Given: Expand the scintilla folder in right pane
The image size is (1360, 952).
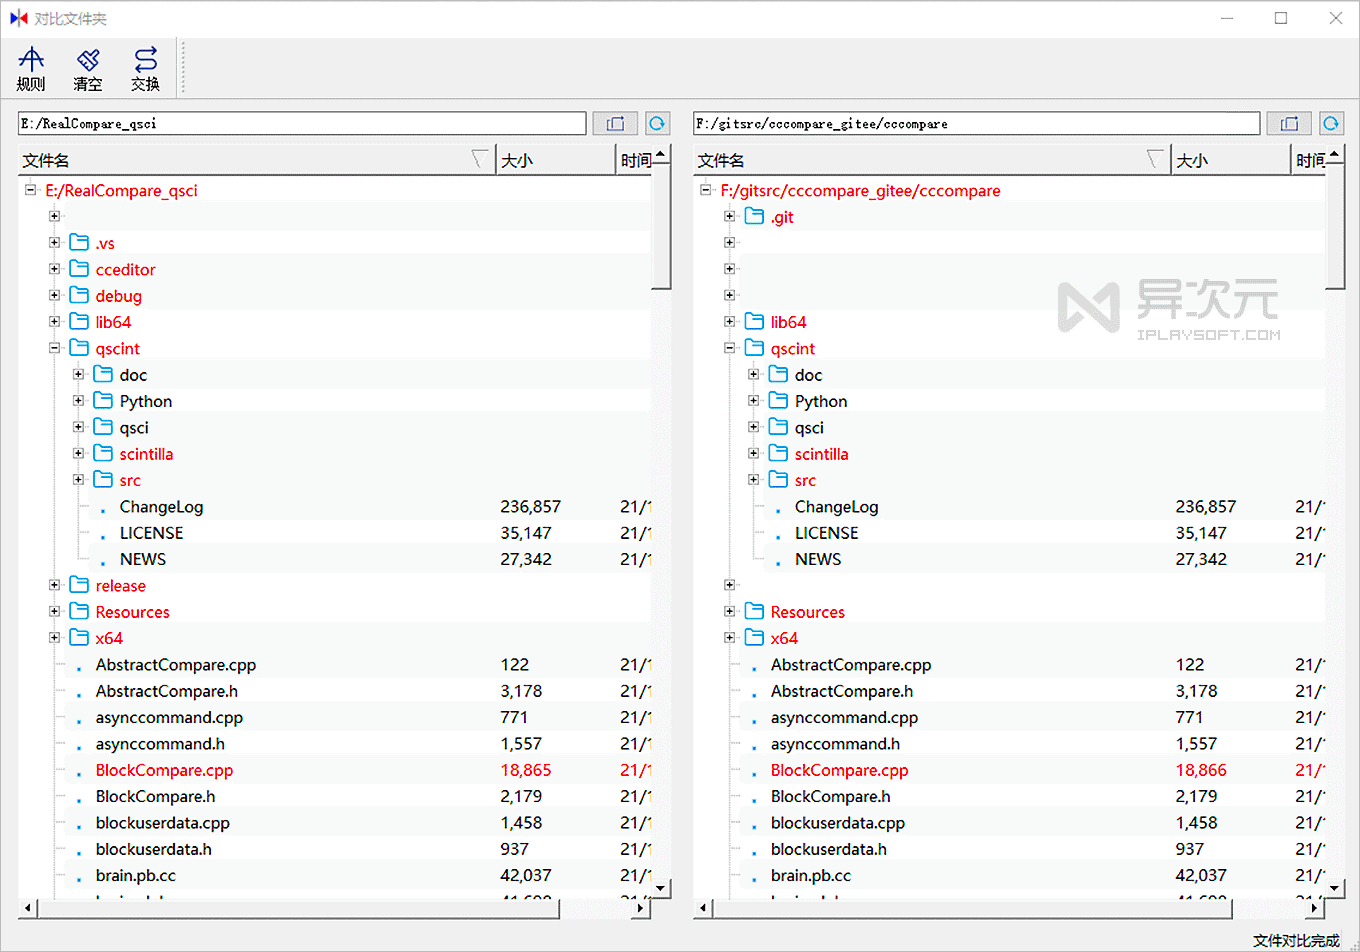Looking at the screenshot, I should [754, 454].
